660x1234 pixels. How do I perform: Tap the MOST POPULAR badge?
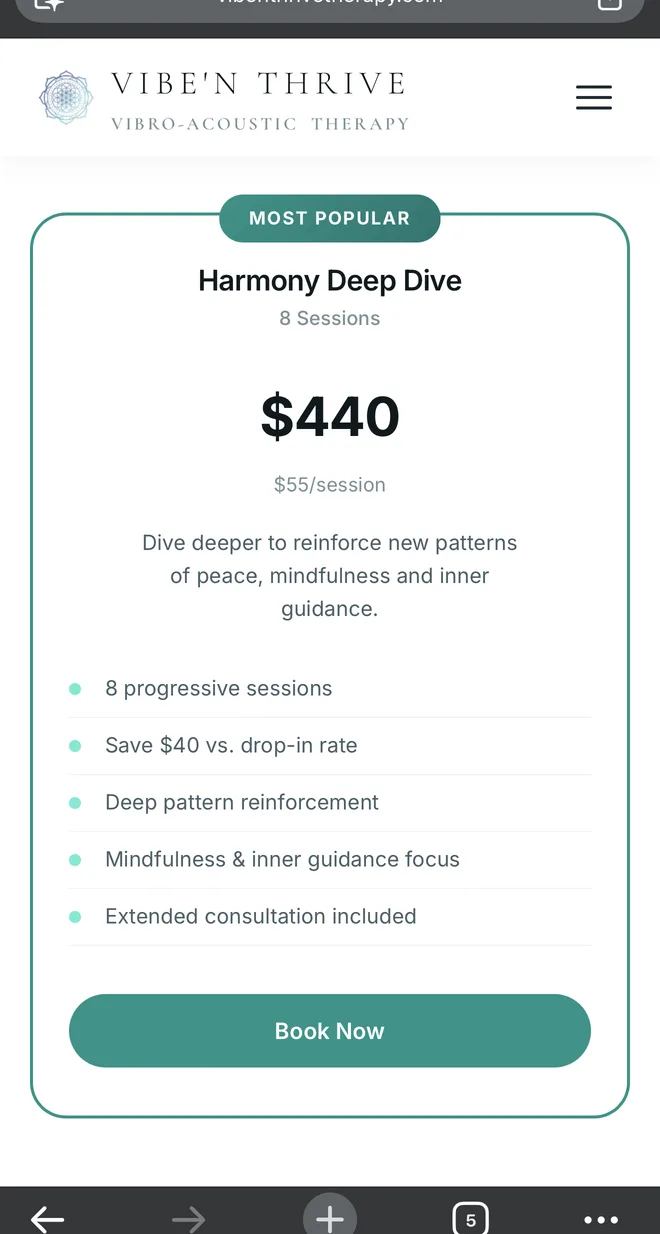tap(329, 218)
